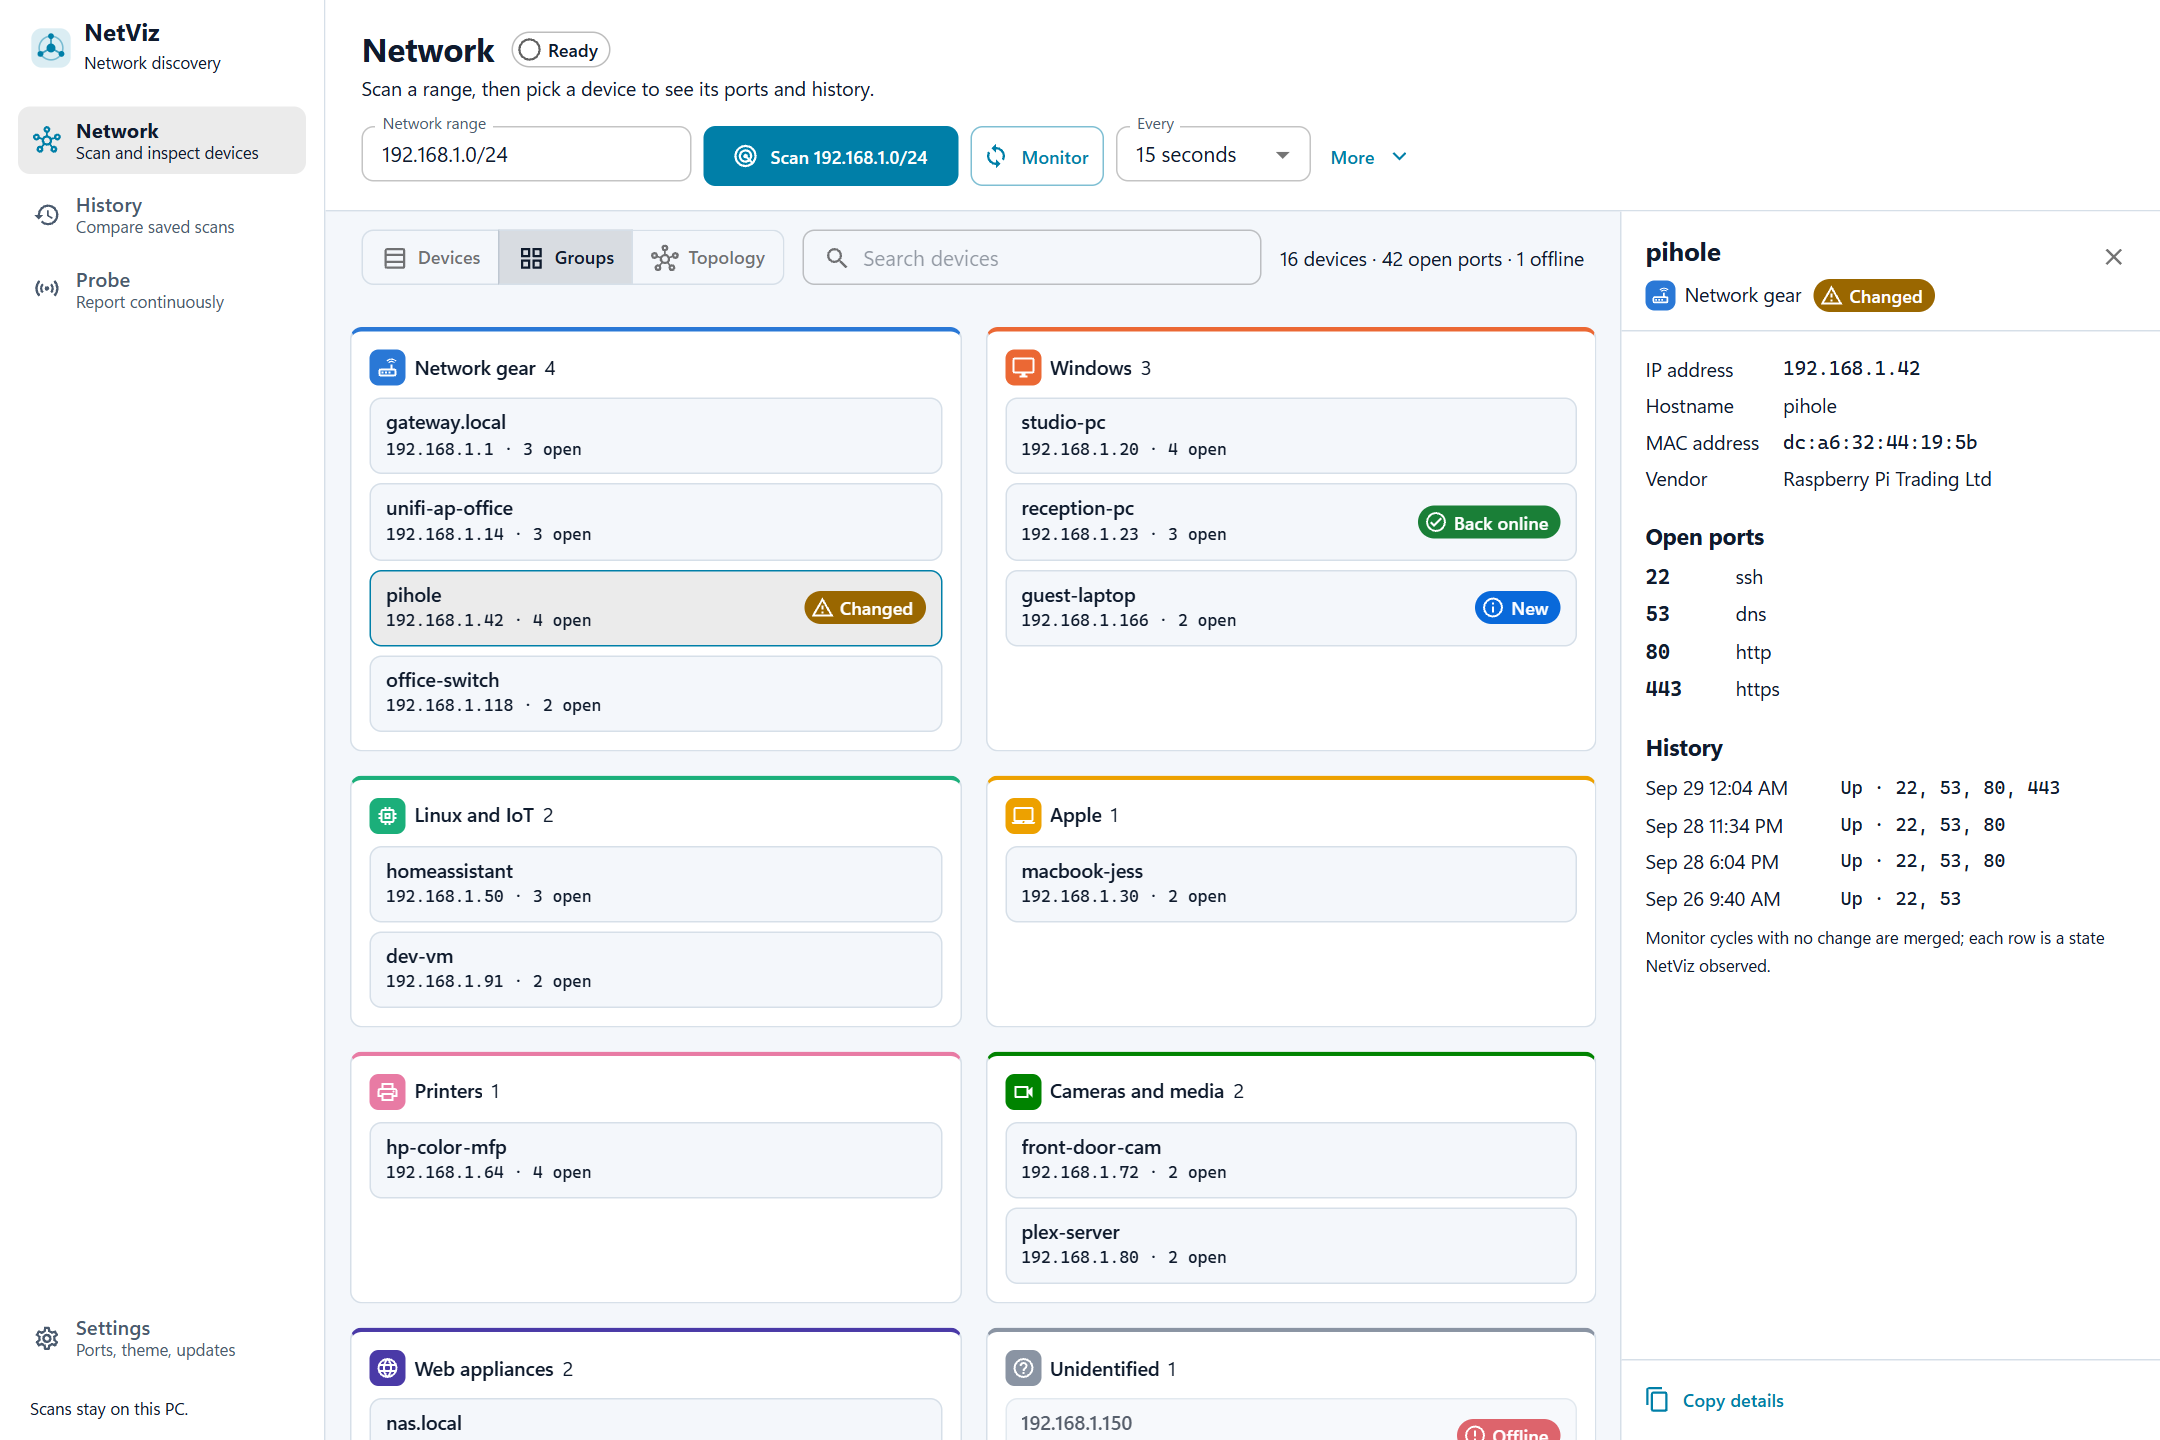Click the Network gear group icon
This screenshot has height=1440, width=2160.
387,368
